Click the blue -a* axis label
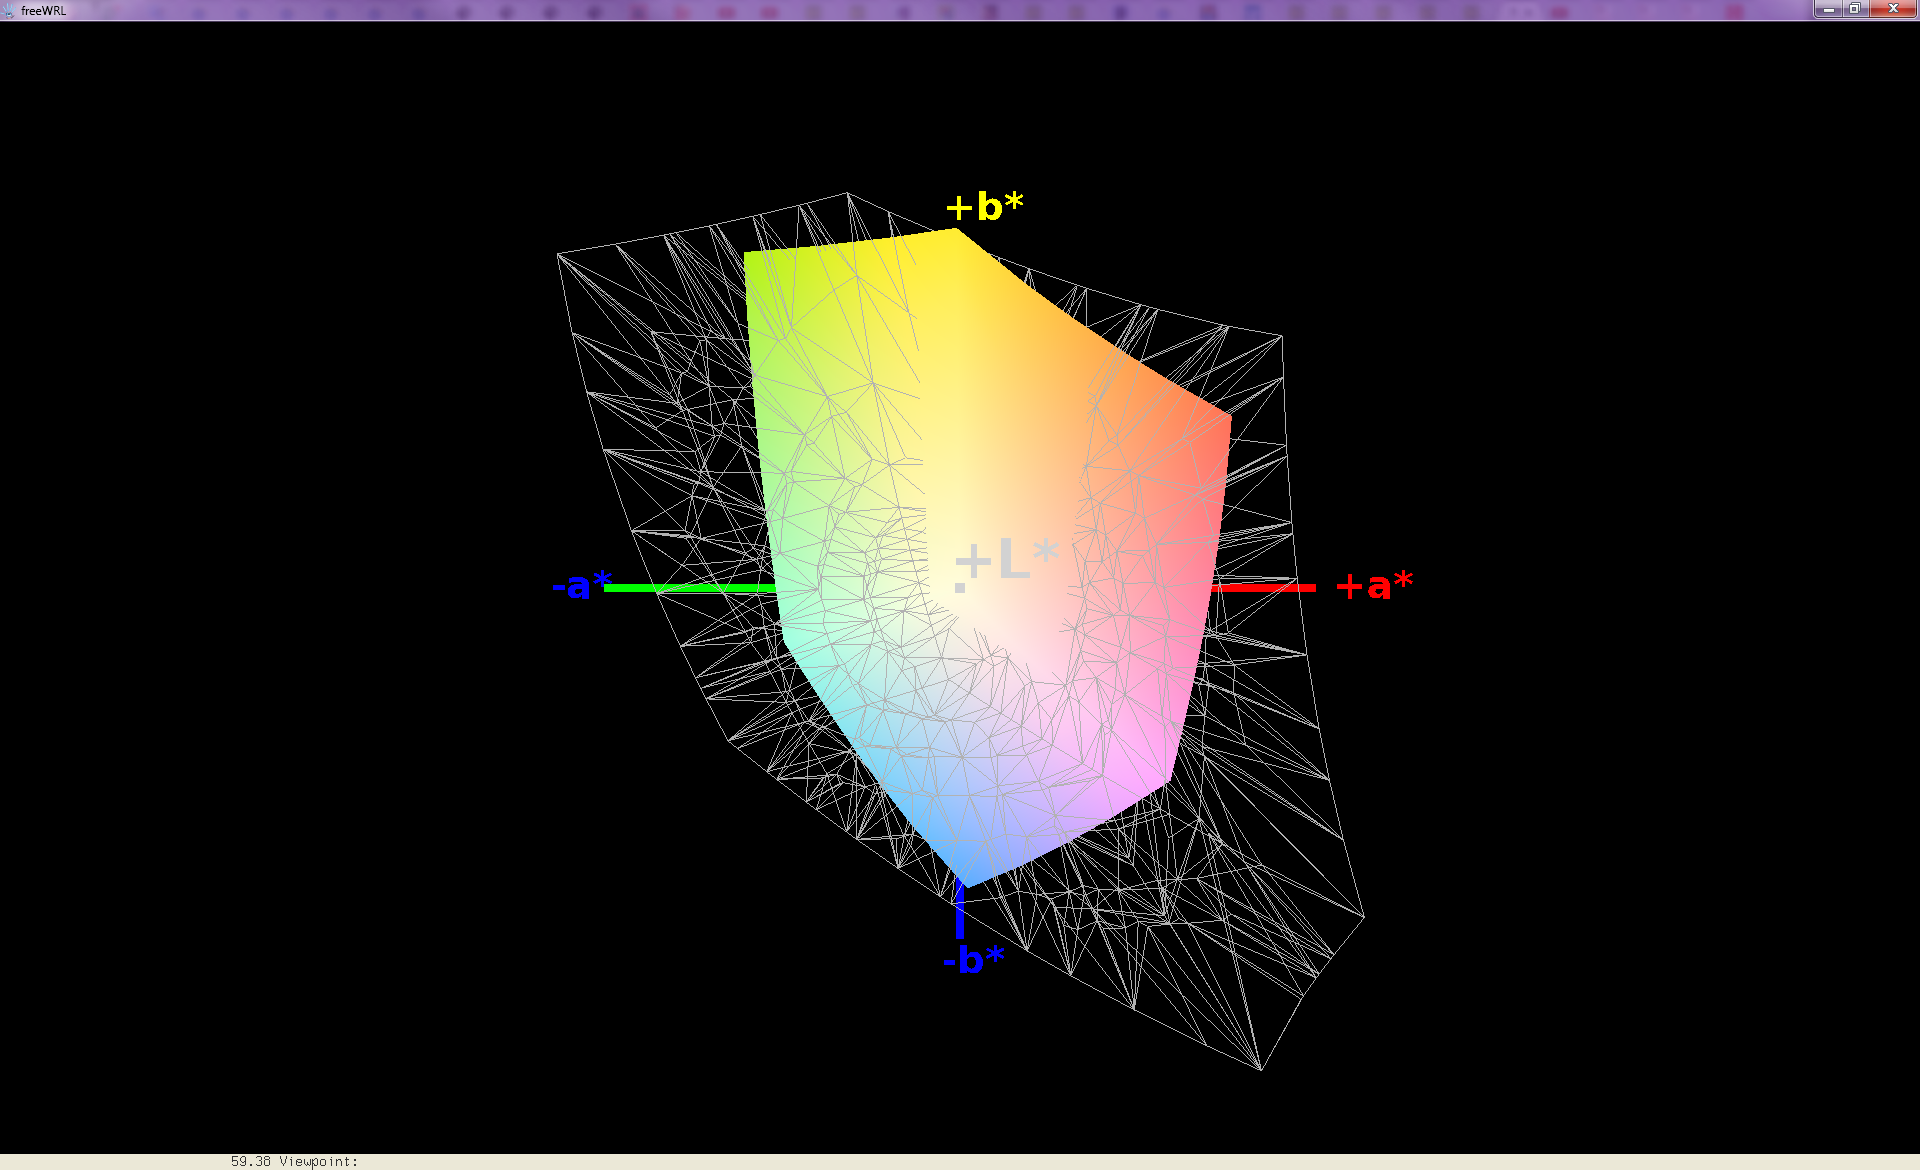The height and width of the screenshot is (1170, 1920). (581, 585)
